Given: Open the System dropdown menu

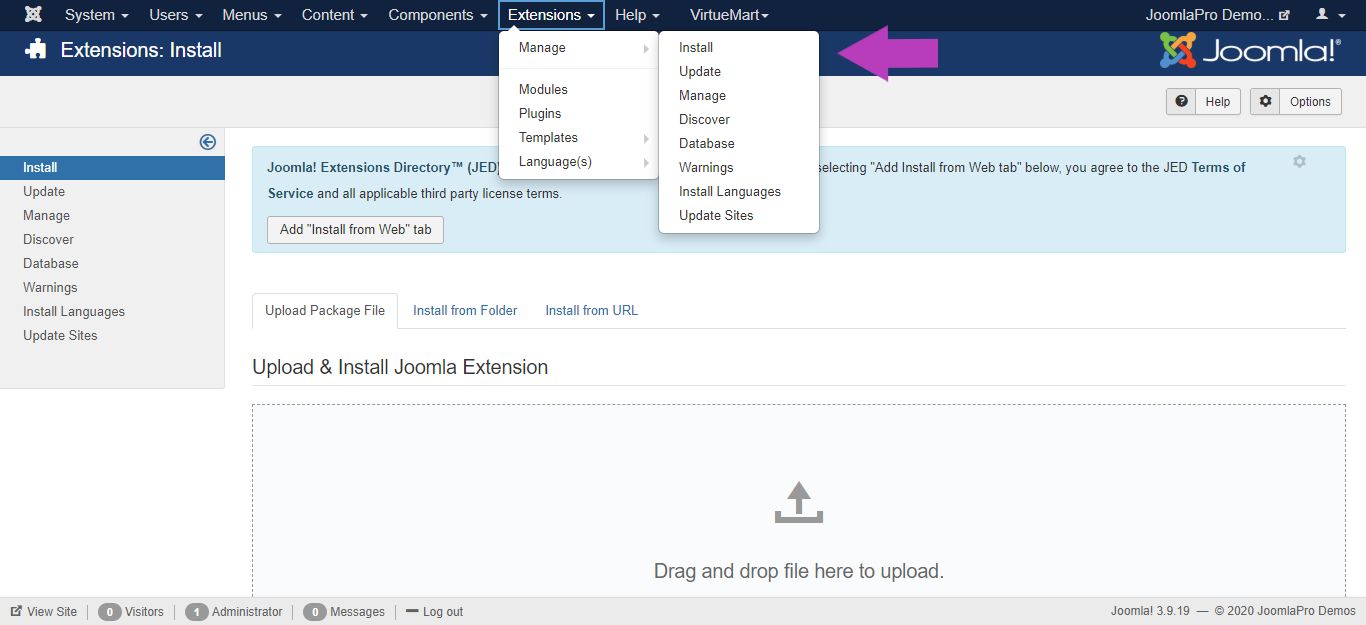Looking at the screenshot, I should click(x=97, y=15).
